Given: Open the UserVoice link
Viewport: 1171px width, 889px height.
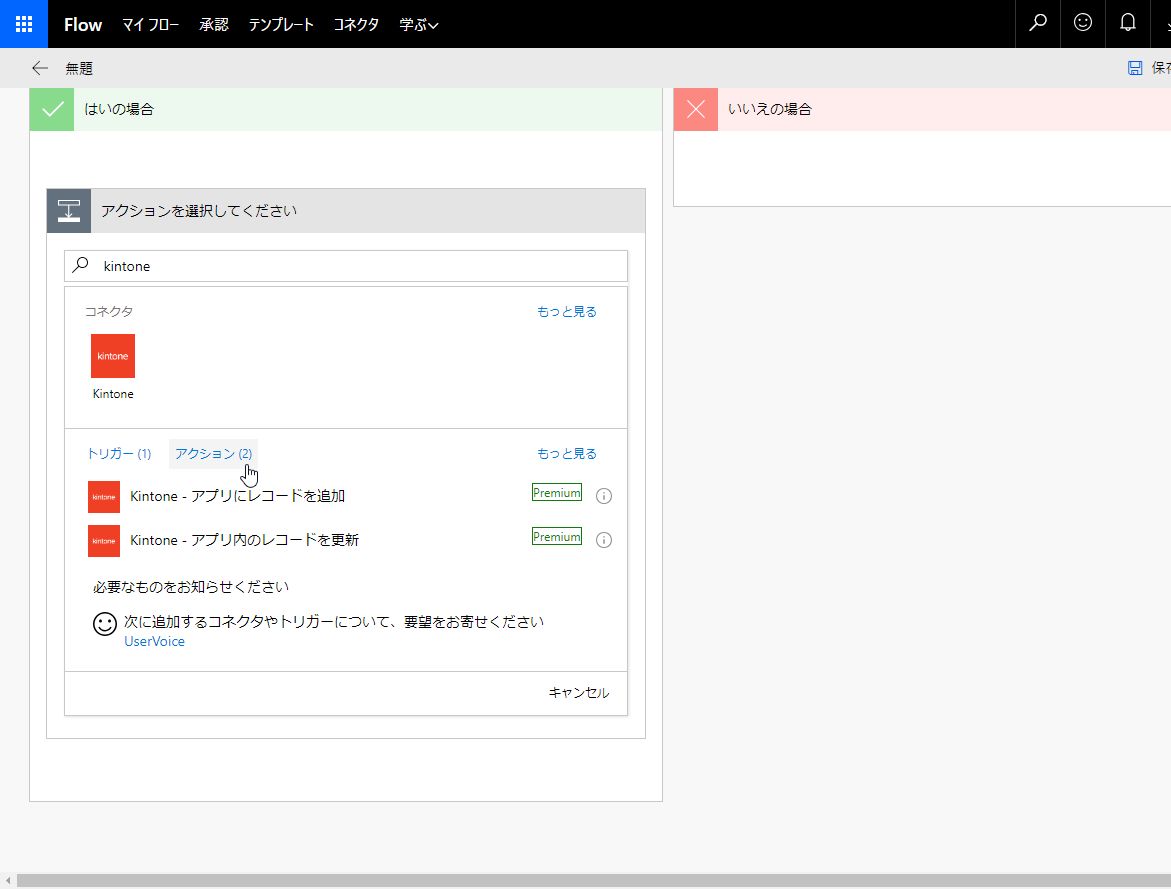Looking at the screenshot, I should (x=155, y=641).
